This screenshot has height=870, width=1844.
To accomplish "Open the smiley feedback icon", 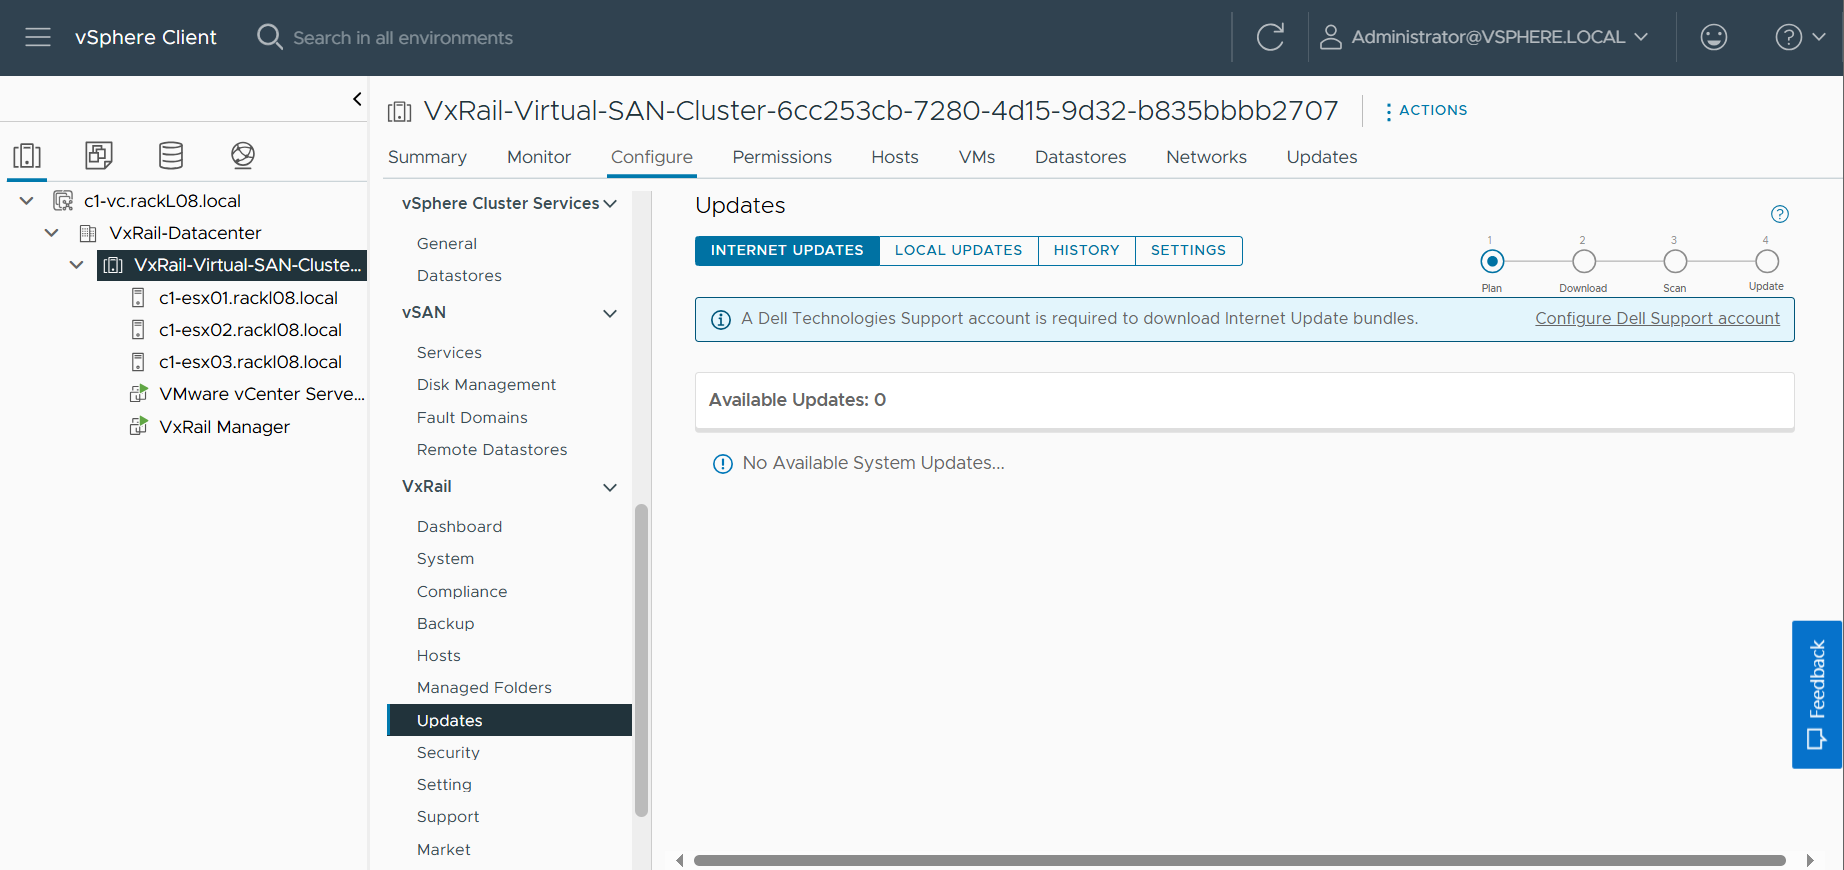I will (x=1713, y=37).
